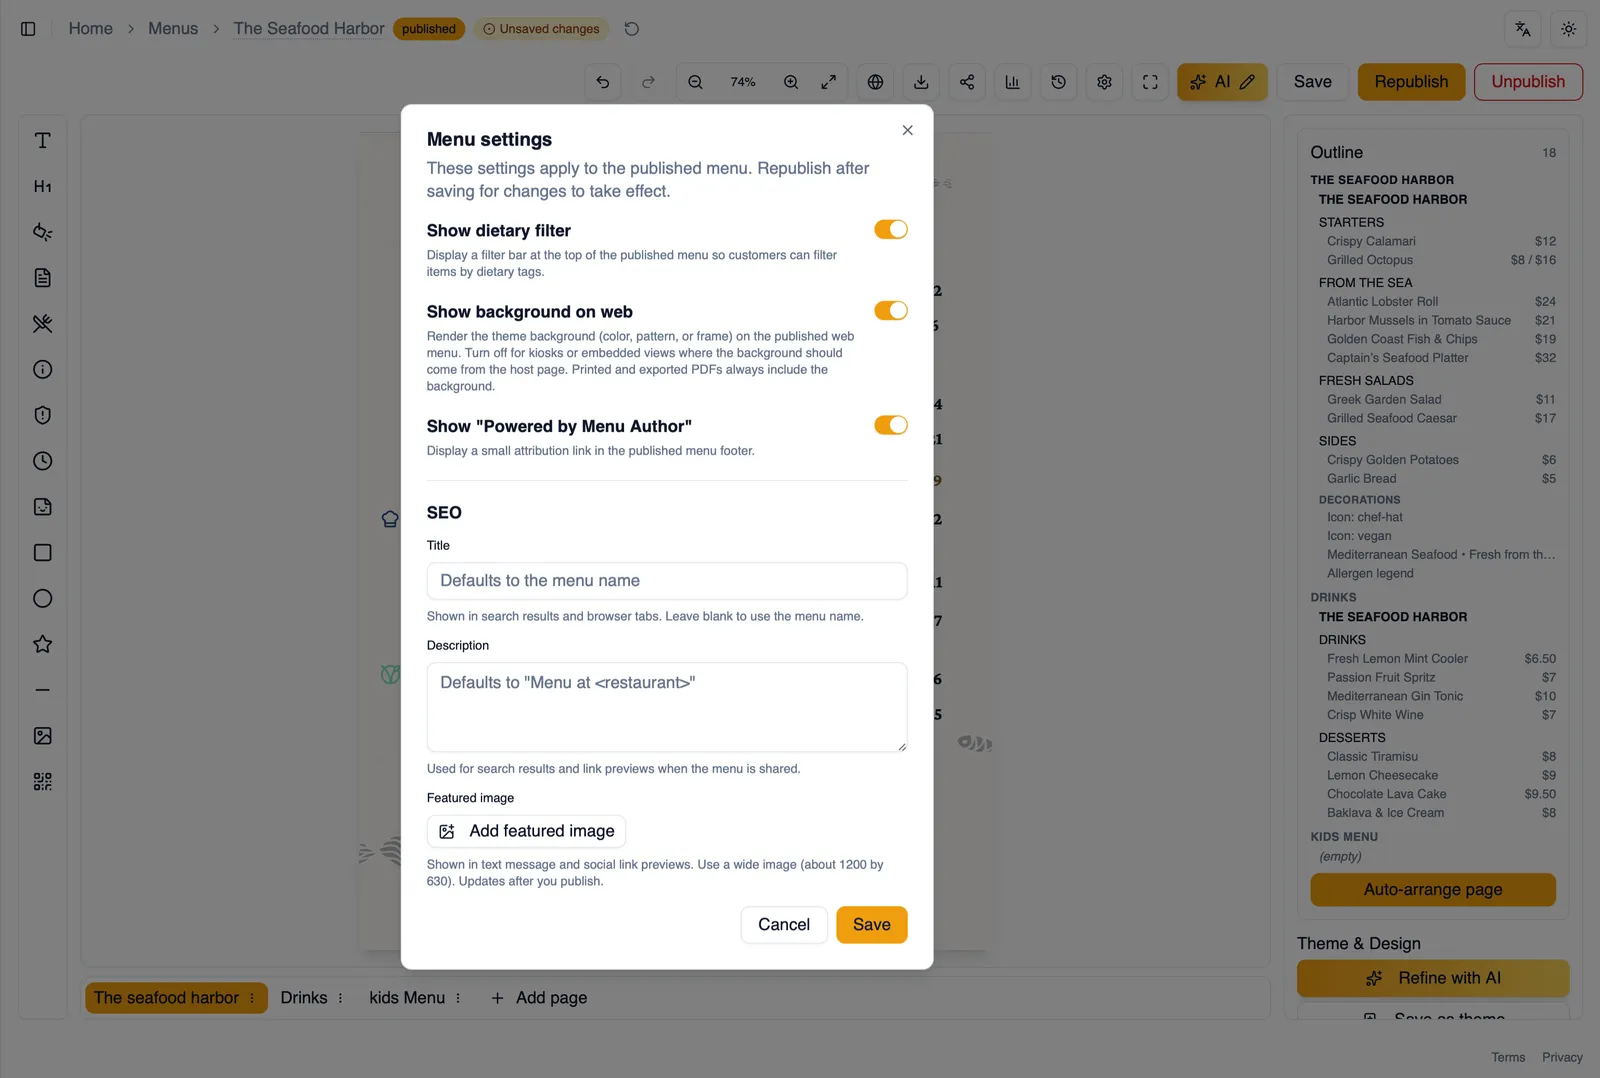
Task: Open options for The seafood harbor page tab
Action: coord(252,998)
